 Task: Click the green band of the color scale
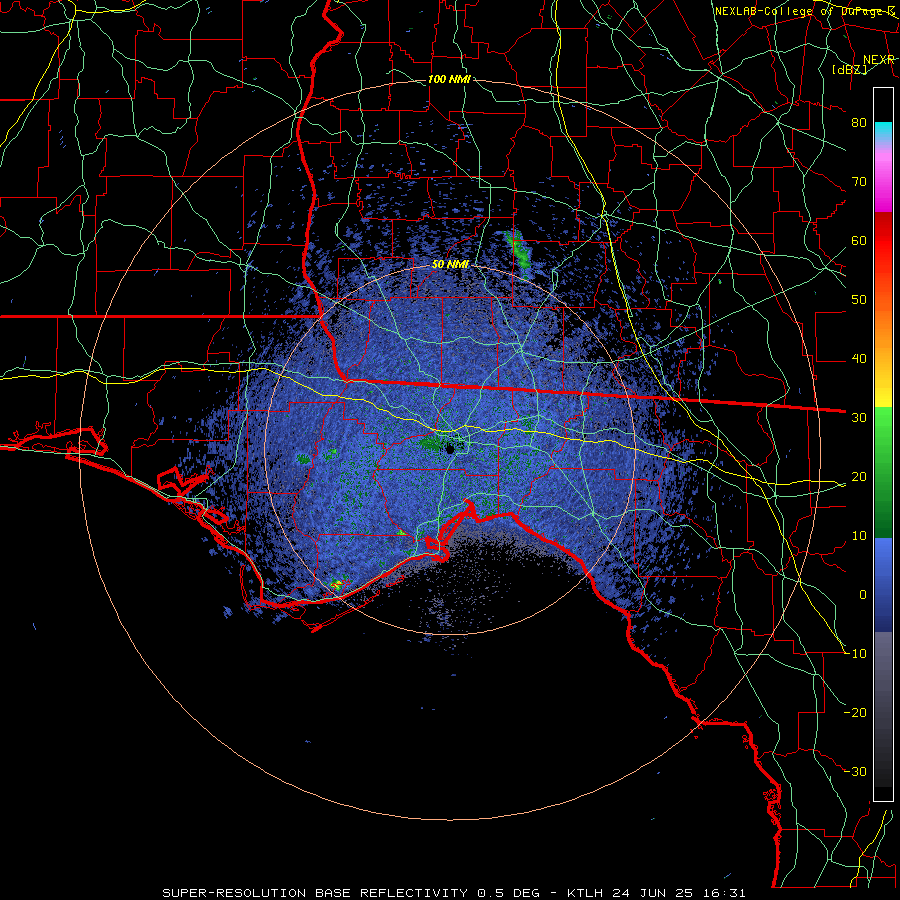[x=883, y=472]
